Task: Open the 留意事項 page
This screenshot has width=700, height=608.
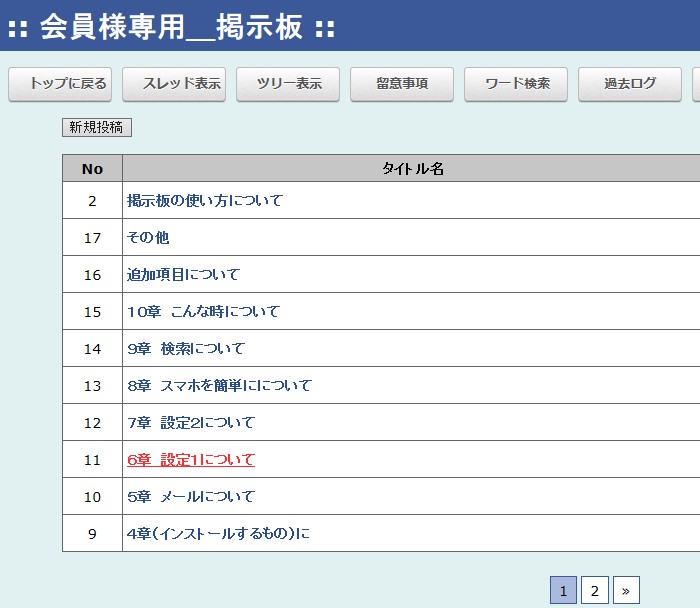Action: click(x=402, y=84)
